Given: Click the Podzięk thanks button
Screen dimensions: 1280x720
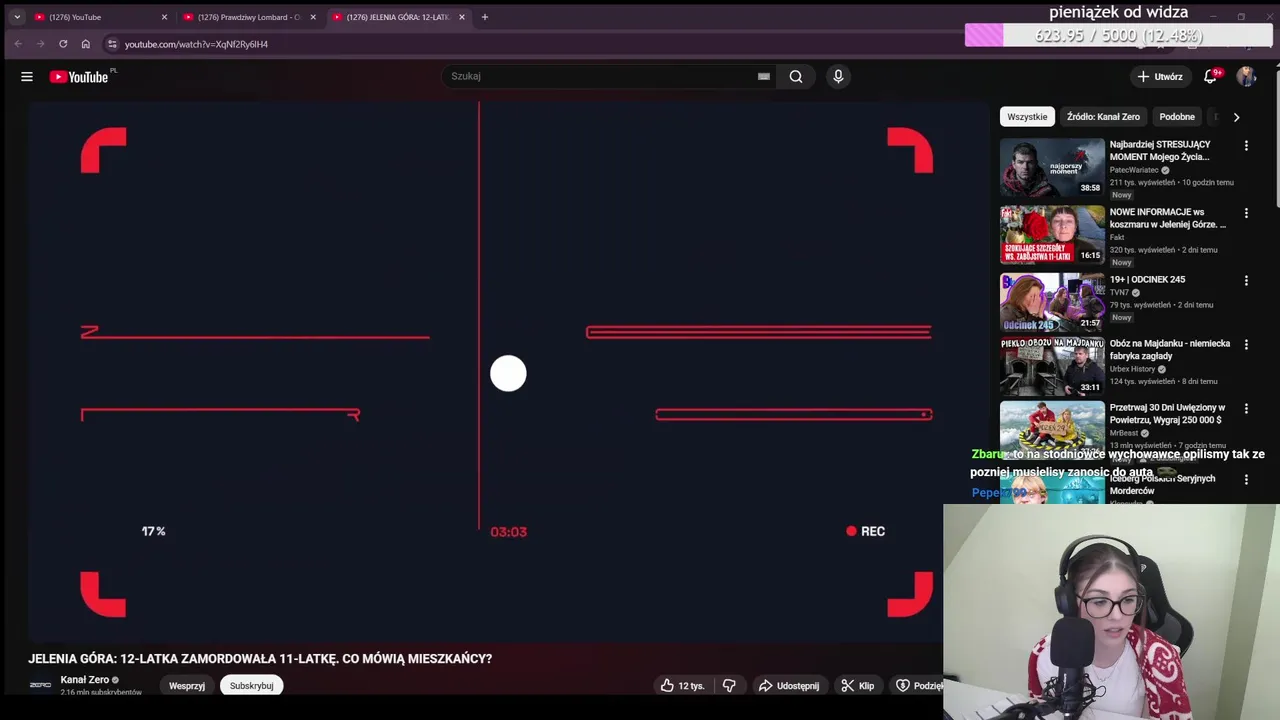Looking at the screenshot, I should (918, 686).
